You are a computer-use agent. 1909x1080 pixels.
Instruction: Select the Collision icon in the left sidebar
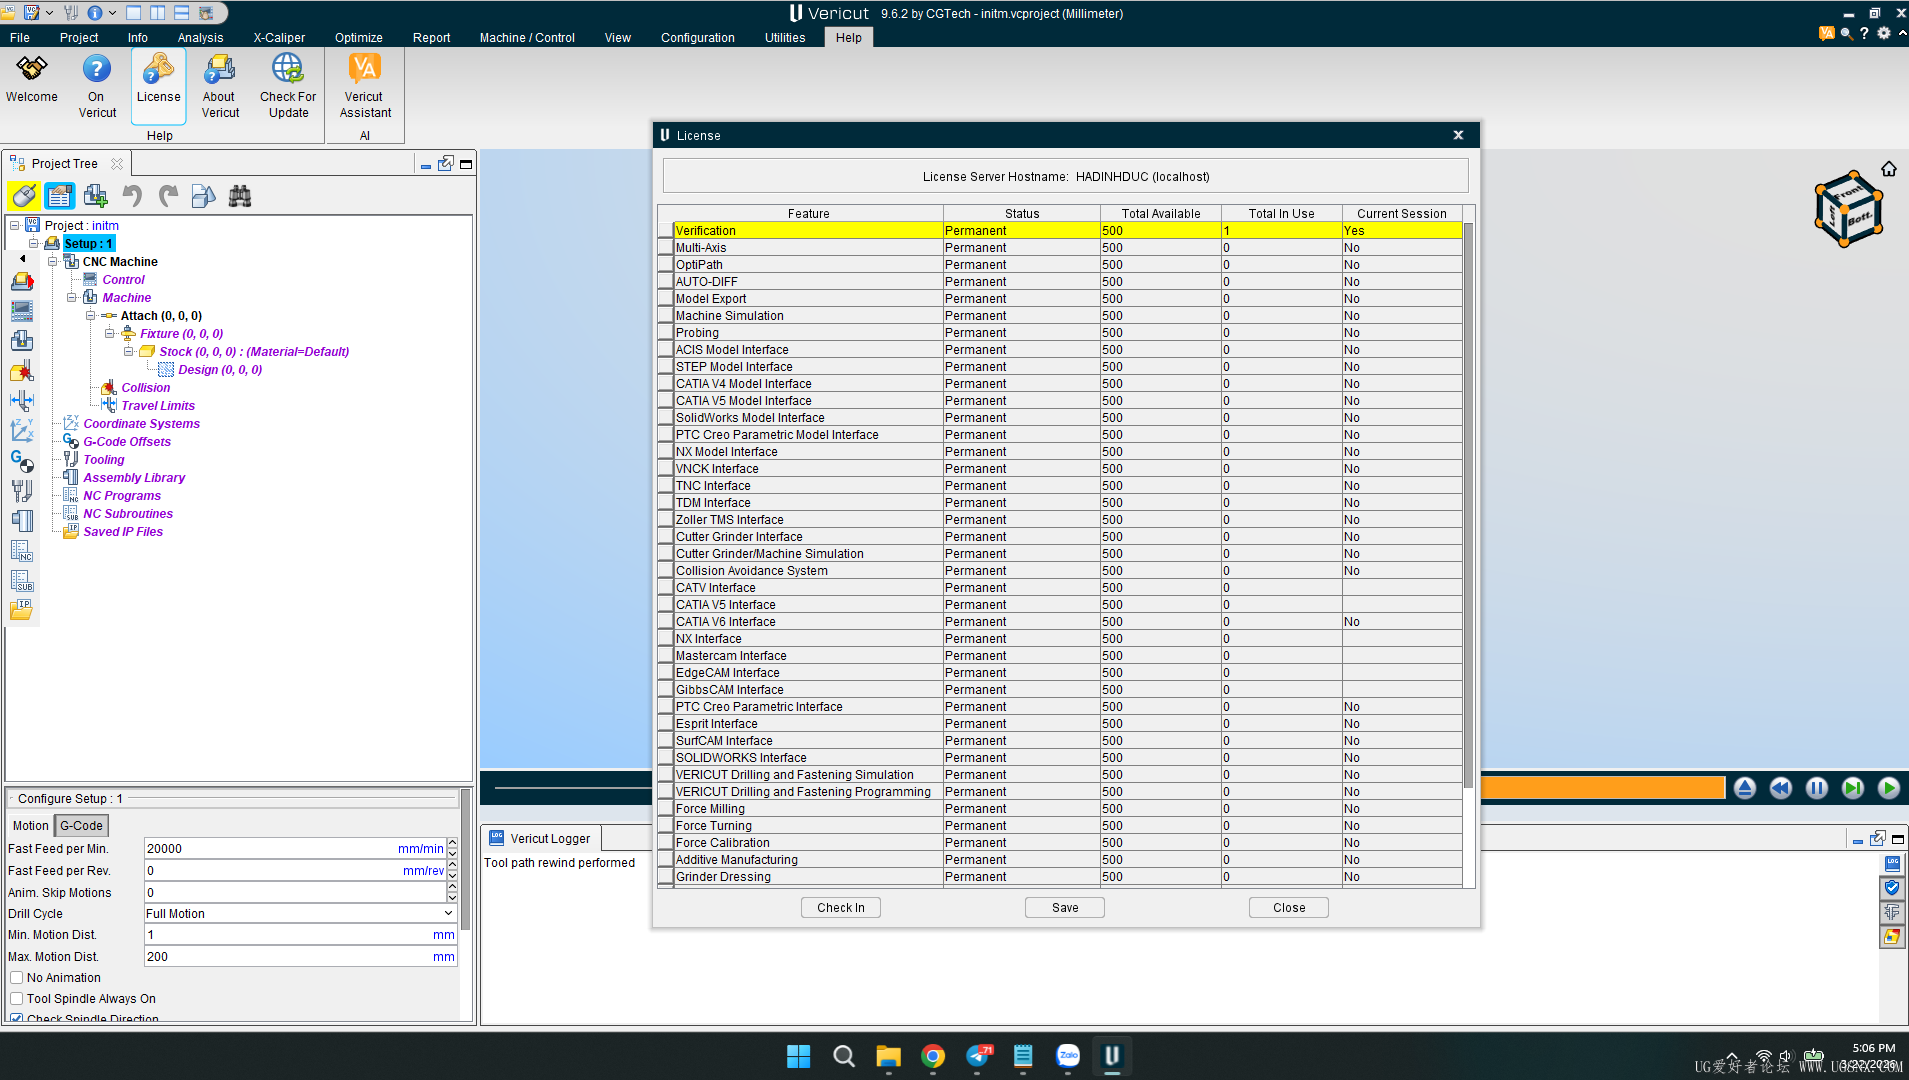coord(22,372)
